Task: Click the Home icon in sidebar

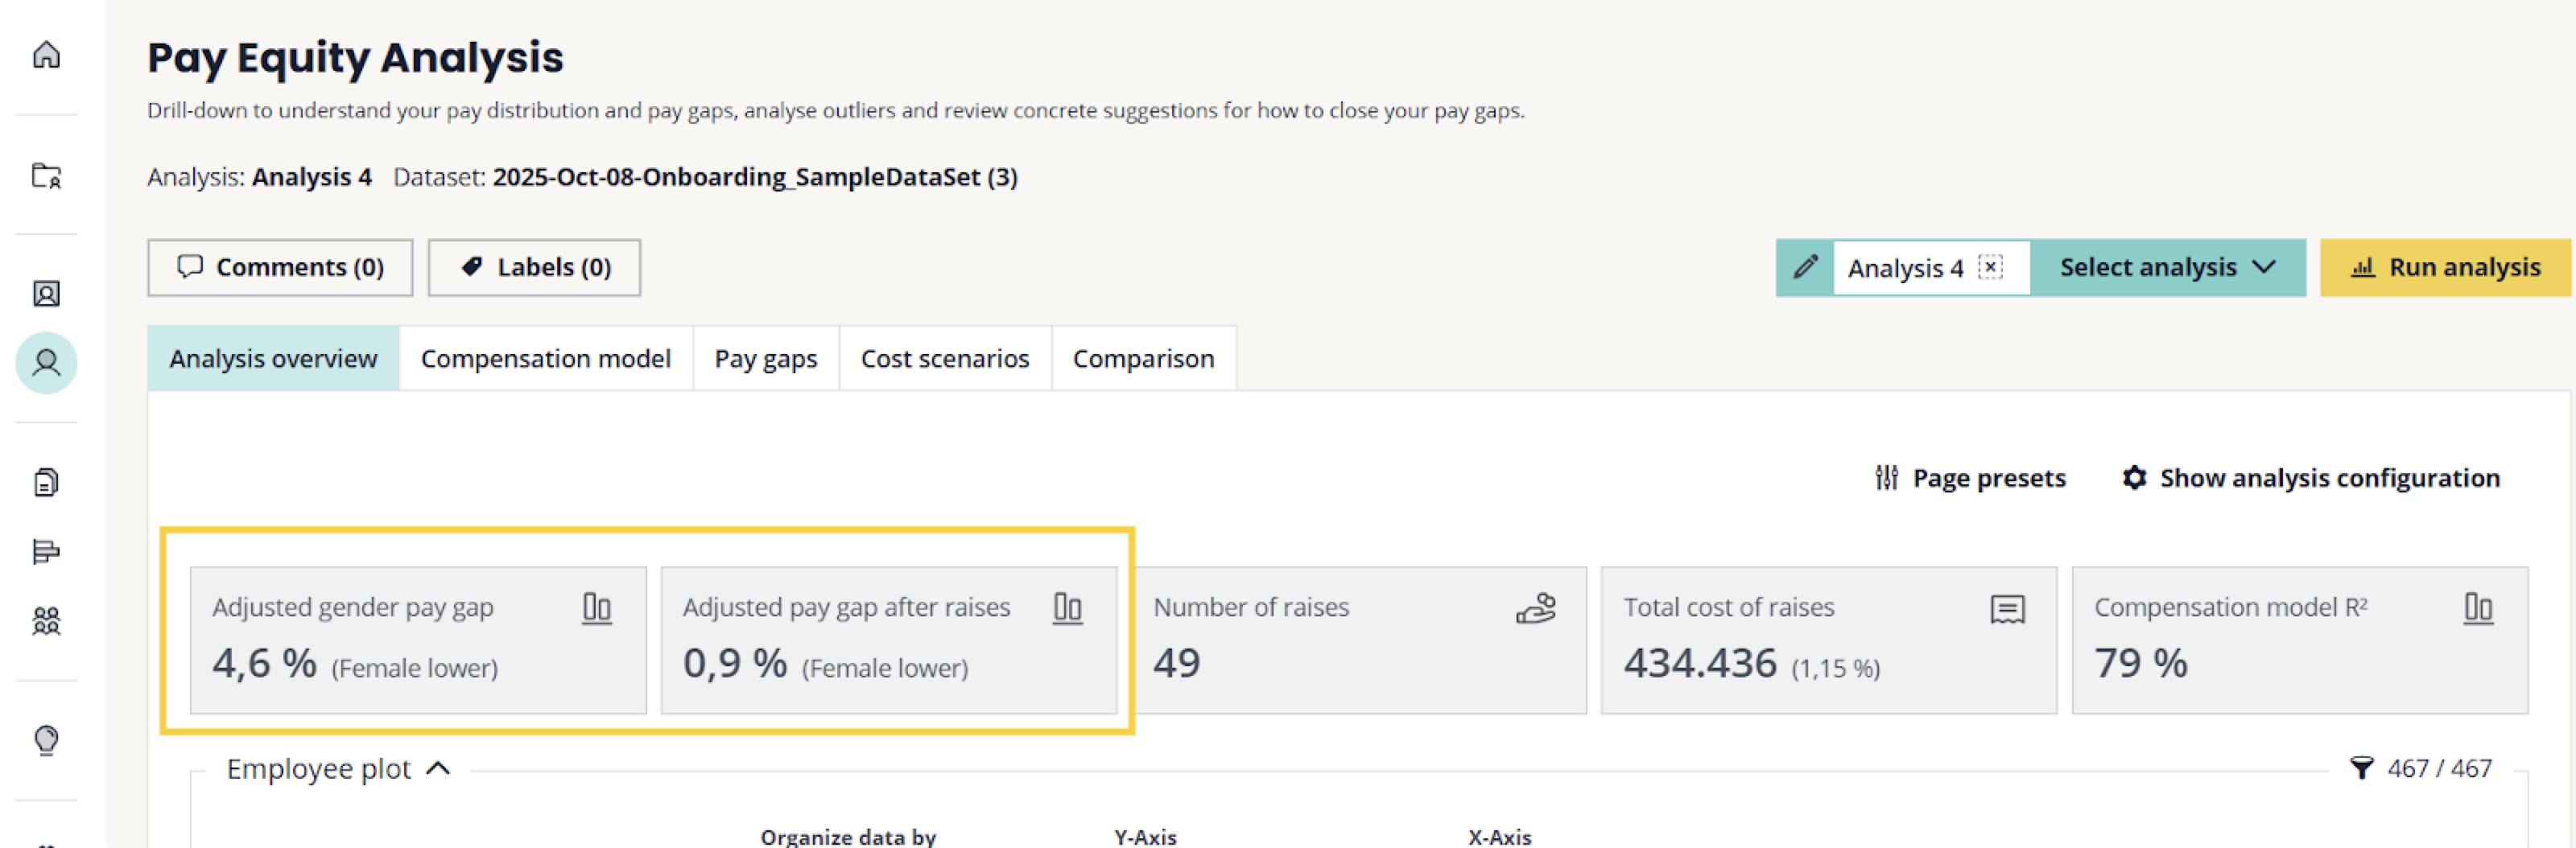Action: click(46, 54)
